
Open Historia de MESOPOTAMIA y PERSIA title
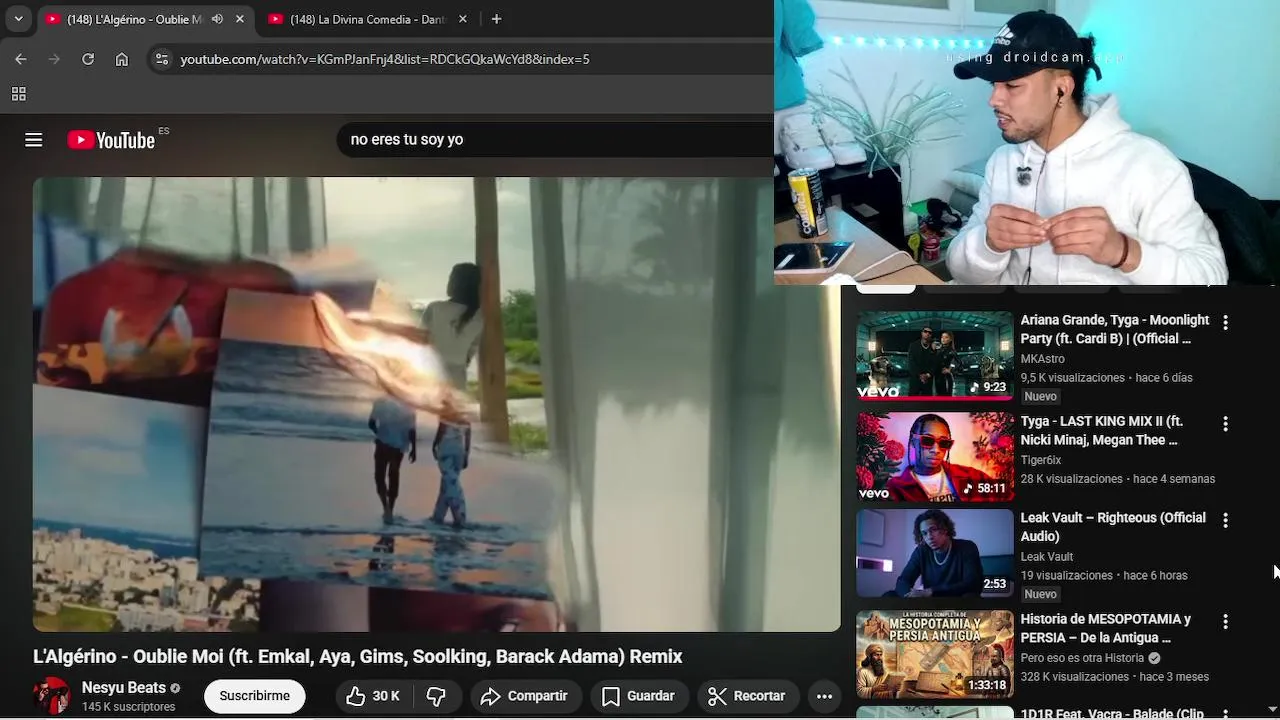point(1105,628)
